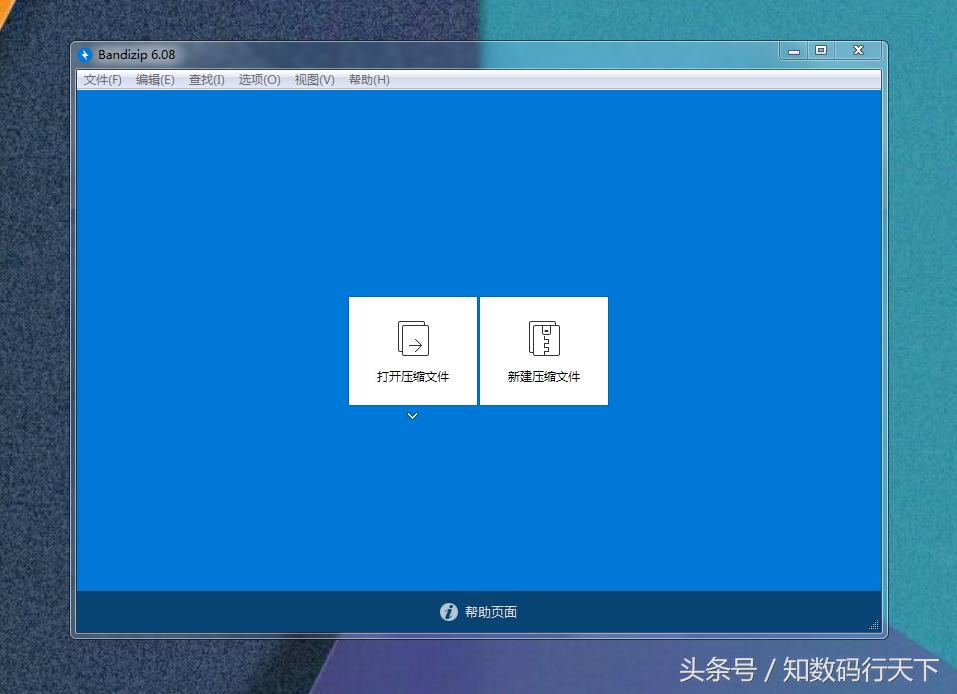Image resolution: width=957 pixels, height=694 pixels.
Task: Click the Bandizip 6.08 title bar text
Action: [138, 55]
